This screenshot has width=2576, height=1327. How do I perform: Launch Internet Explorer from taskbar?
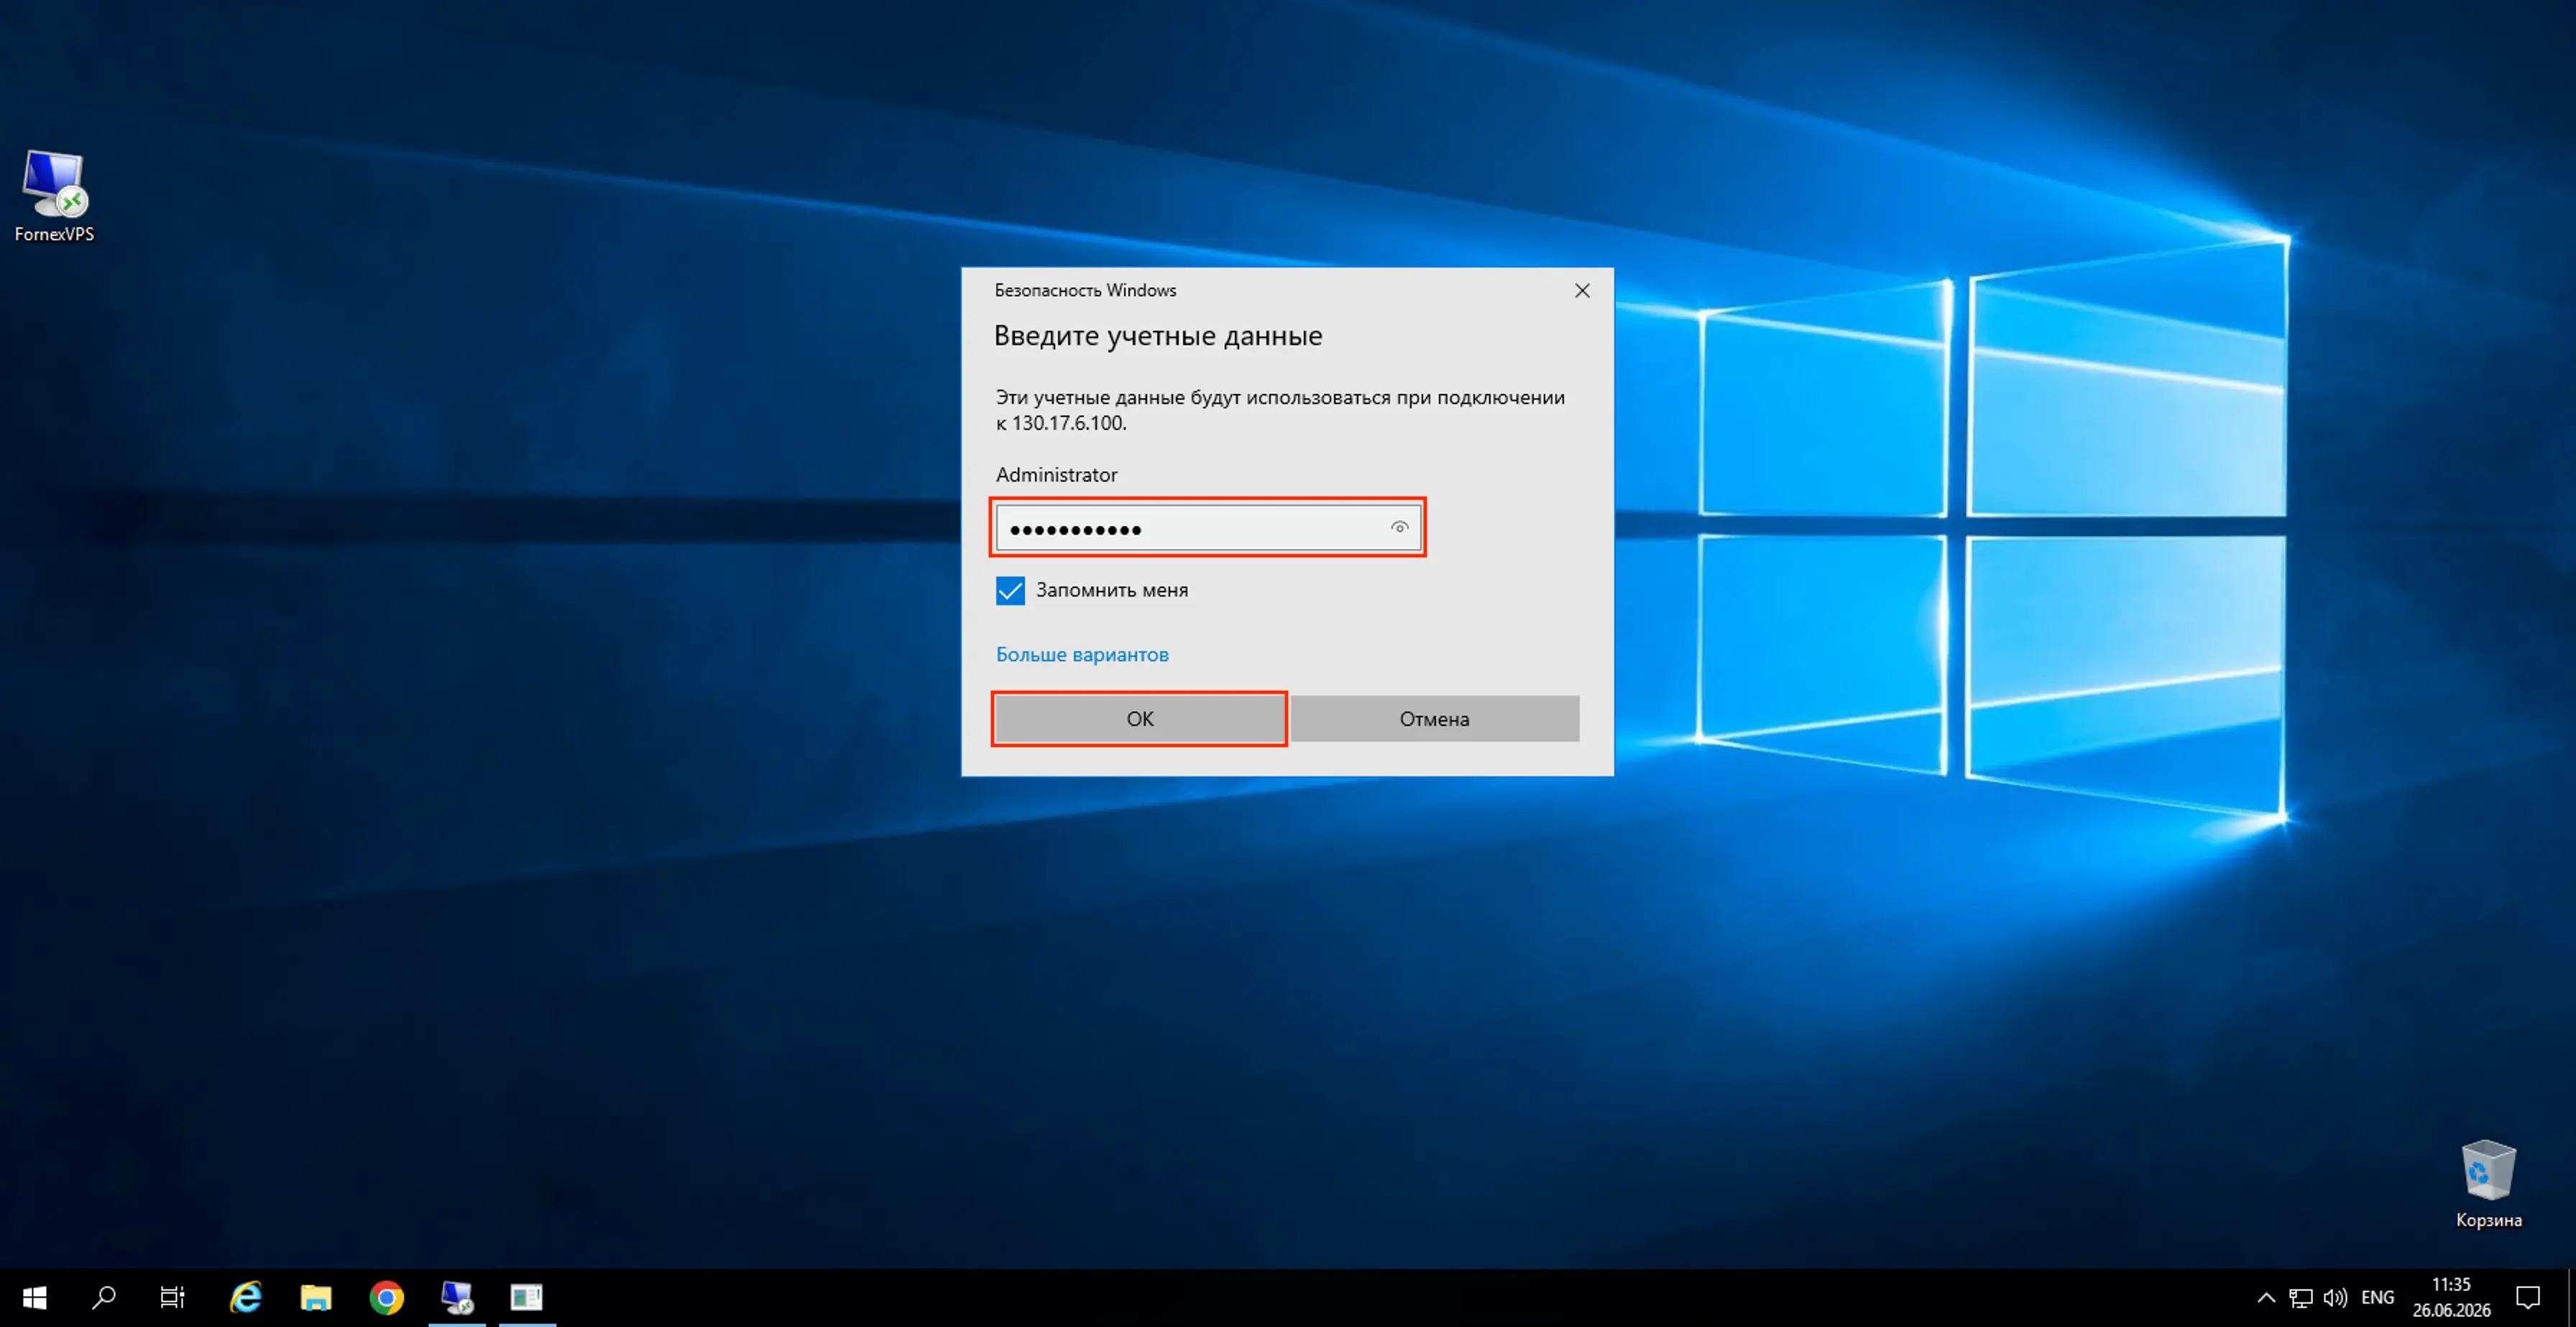(x=246, y=1298)
